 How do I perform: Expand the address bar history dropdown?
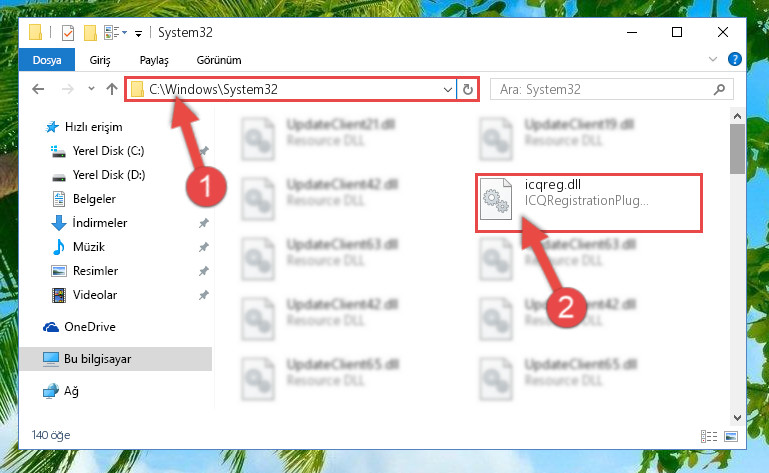[447, 89]
